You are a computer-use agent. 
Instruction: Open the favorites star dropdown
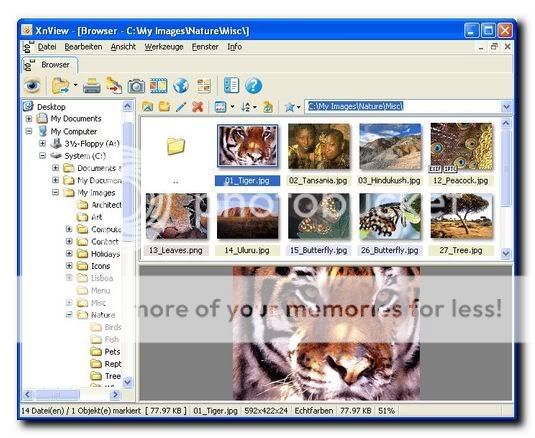click(292, 107)
